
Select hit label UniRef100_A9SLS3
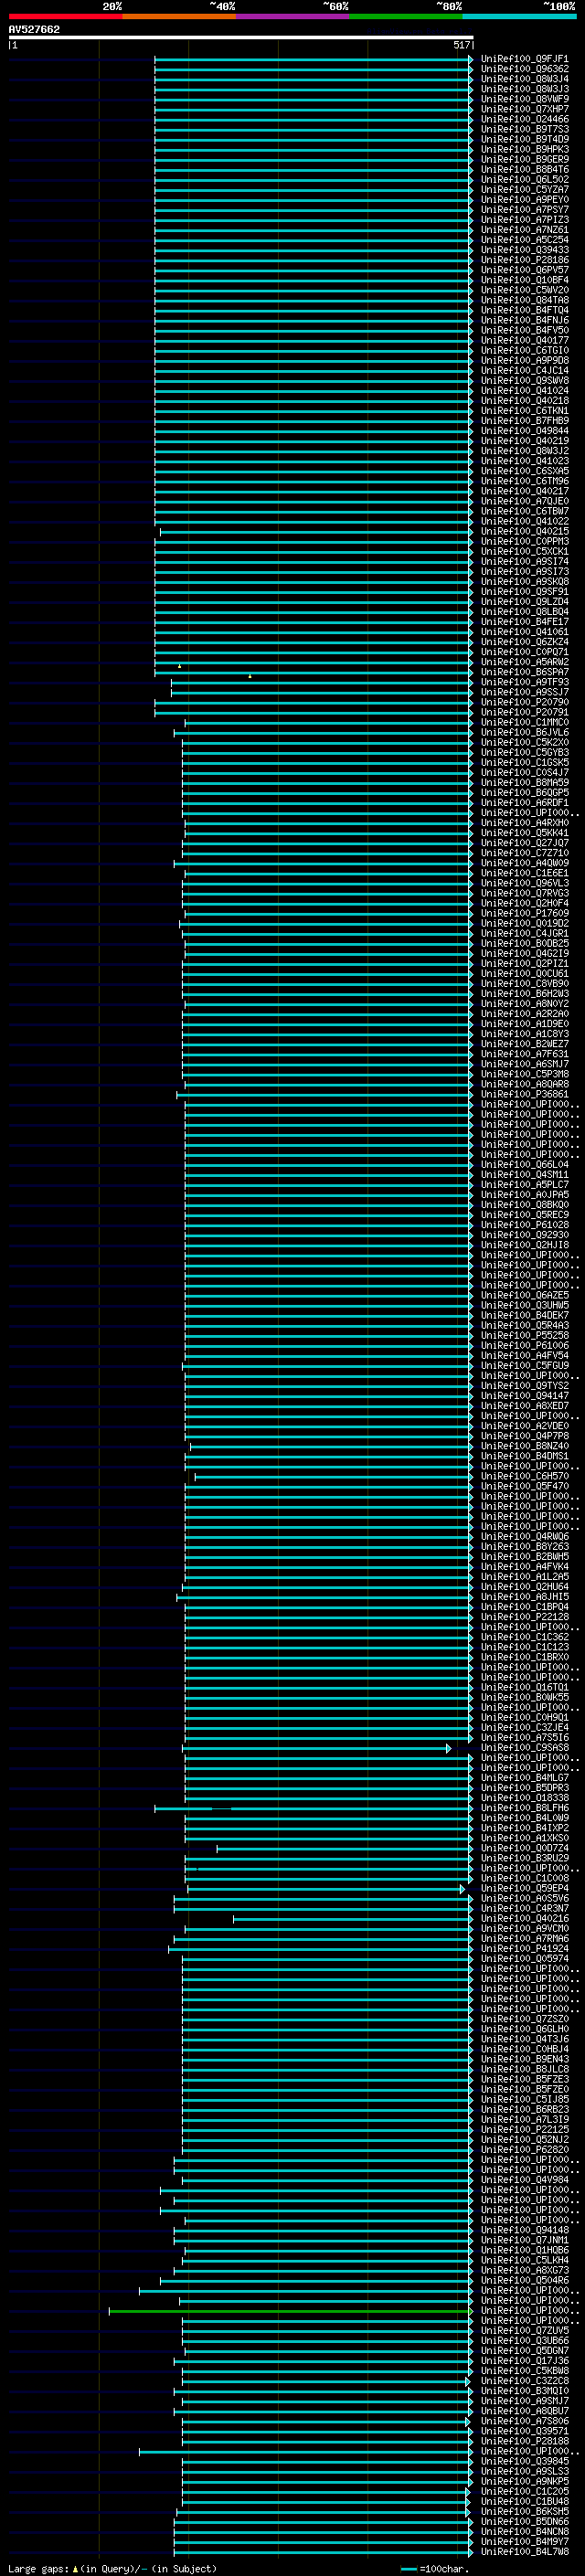click(x=524, y=2471)
